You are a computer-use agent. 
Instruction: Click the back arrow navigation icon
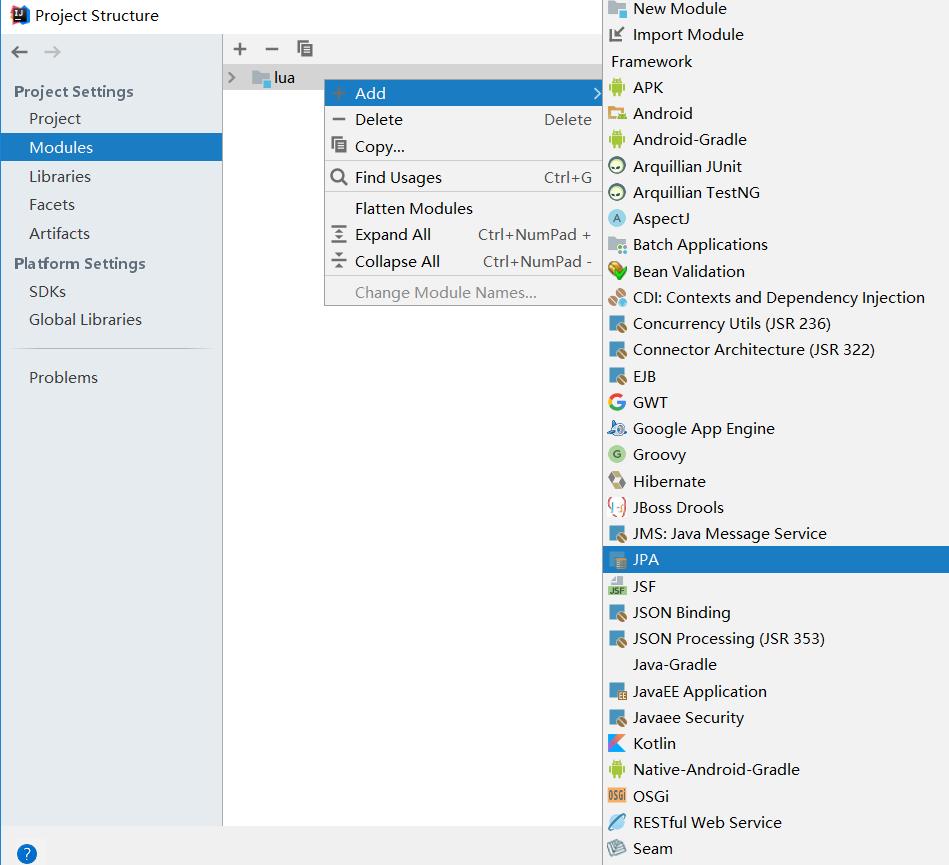[19, 52]
